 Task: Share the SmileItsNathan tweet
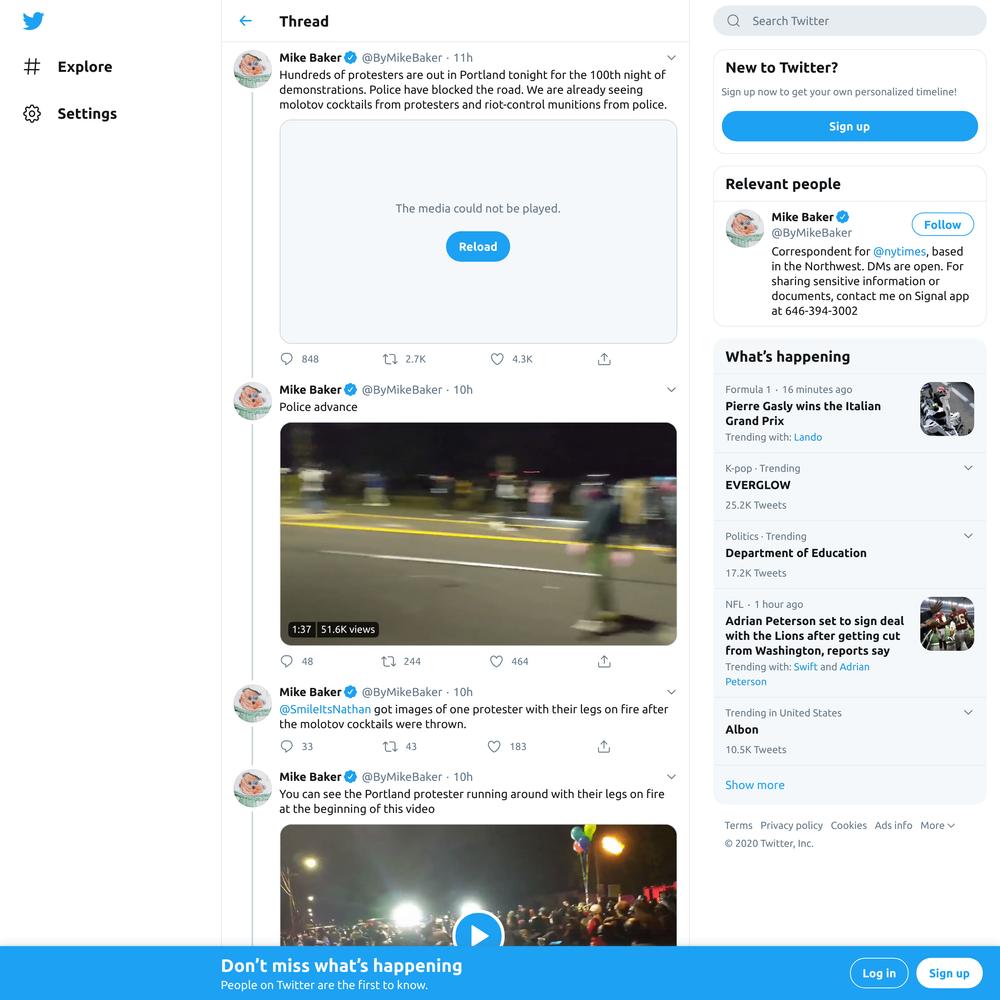tap(604, 746)
